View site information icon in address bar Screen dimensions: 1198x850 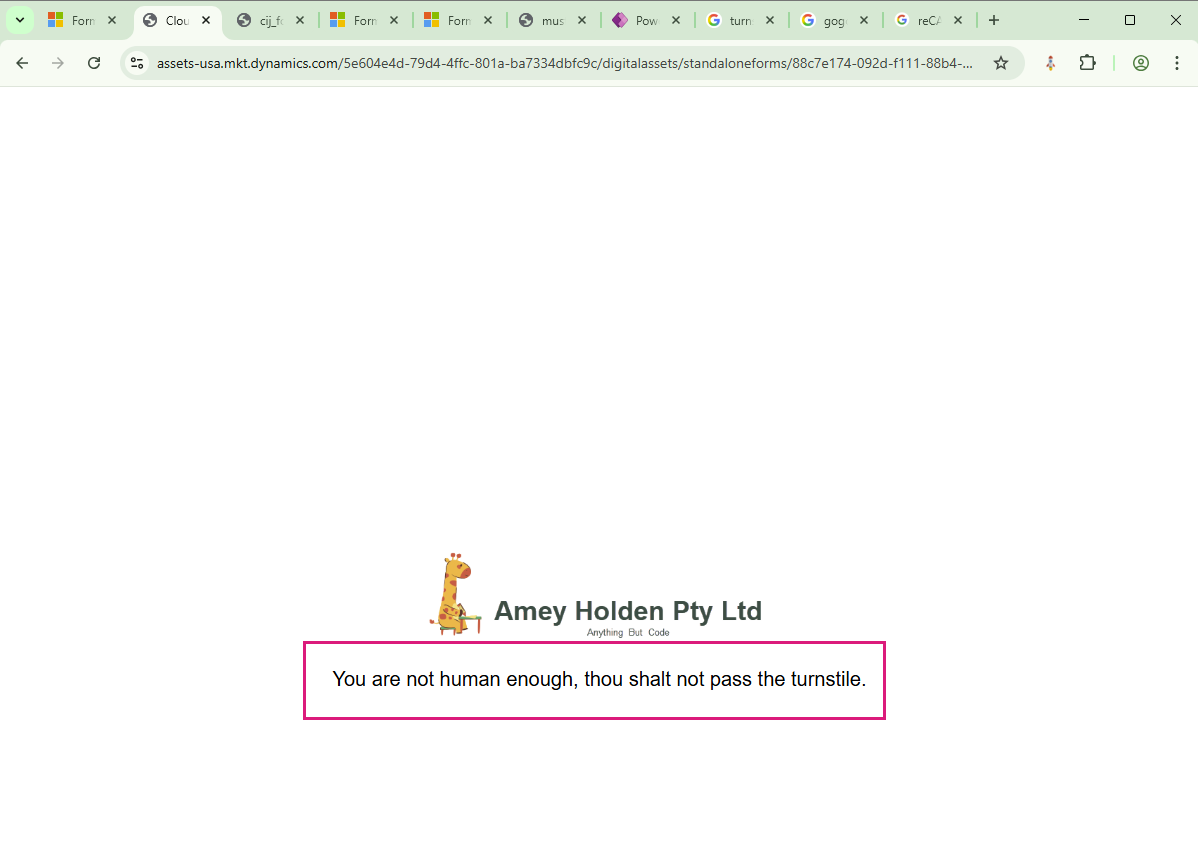138,63
